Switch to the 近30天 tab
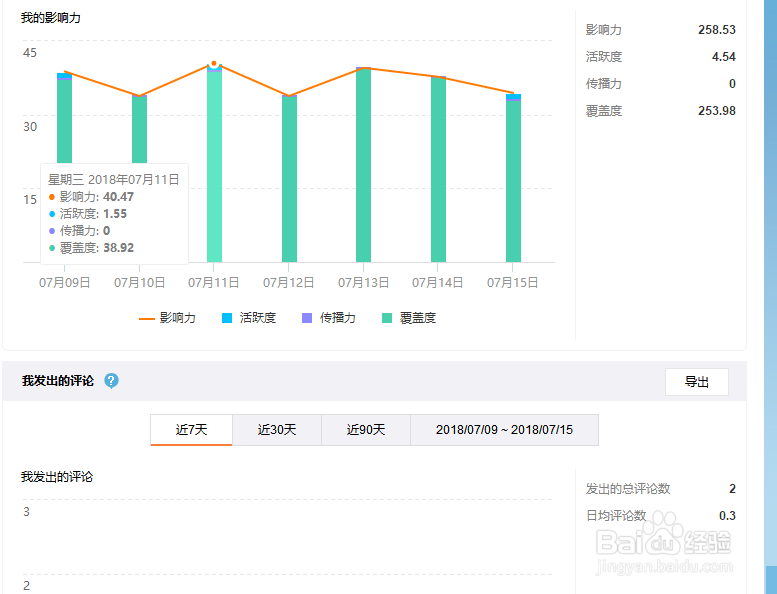The width and height of the screenshot is (777, 594). coord(277,430)
